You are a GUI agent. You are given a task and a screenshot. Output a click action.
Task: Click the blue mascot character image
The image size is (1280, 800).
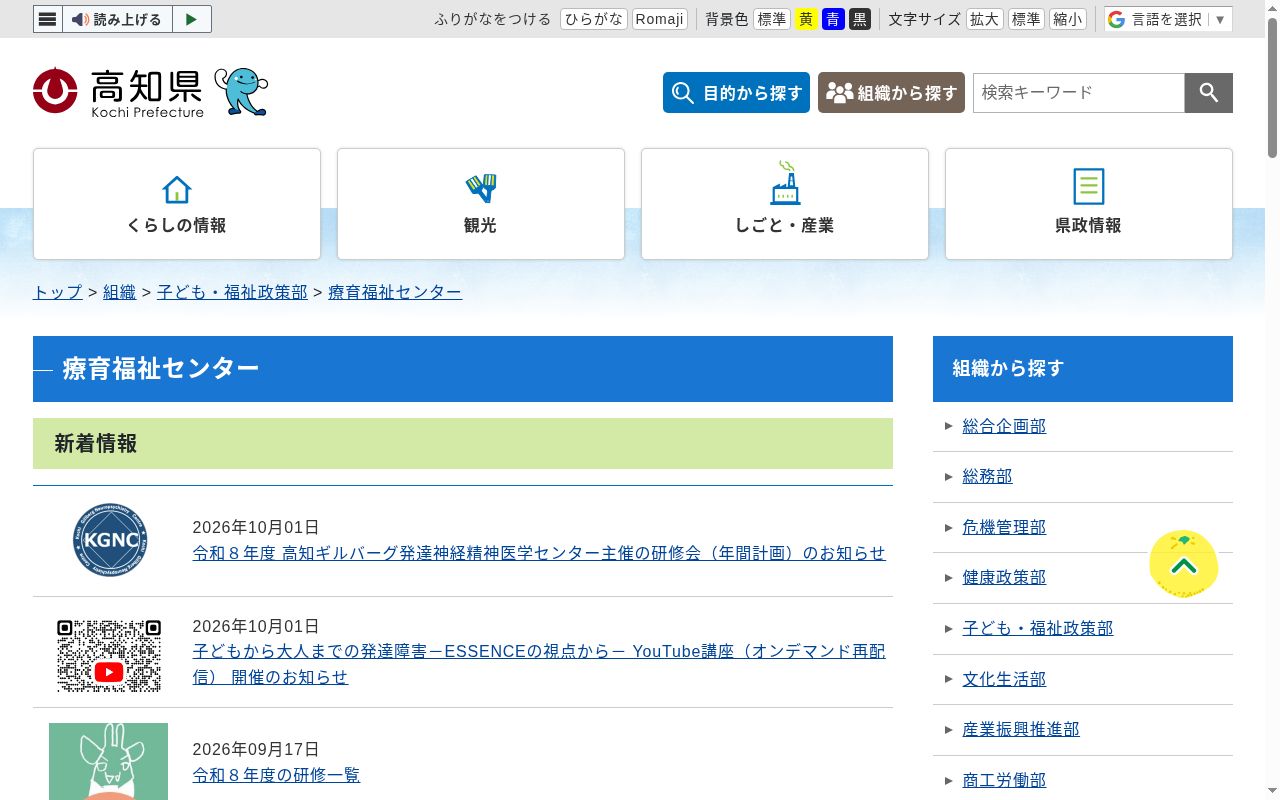tap(242, 92)
